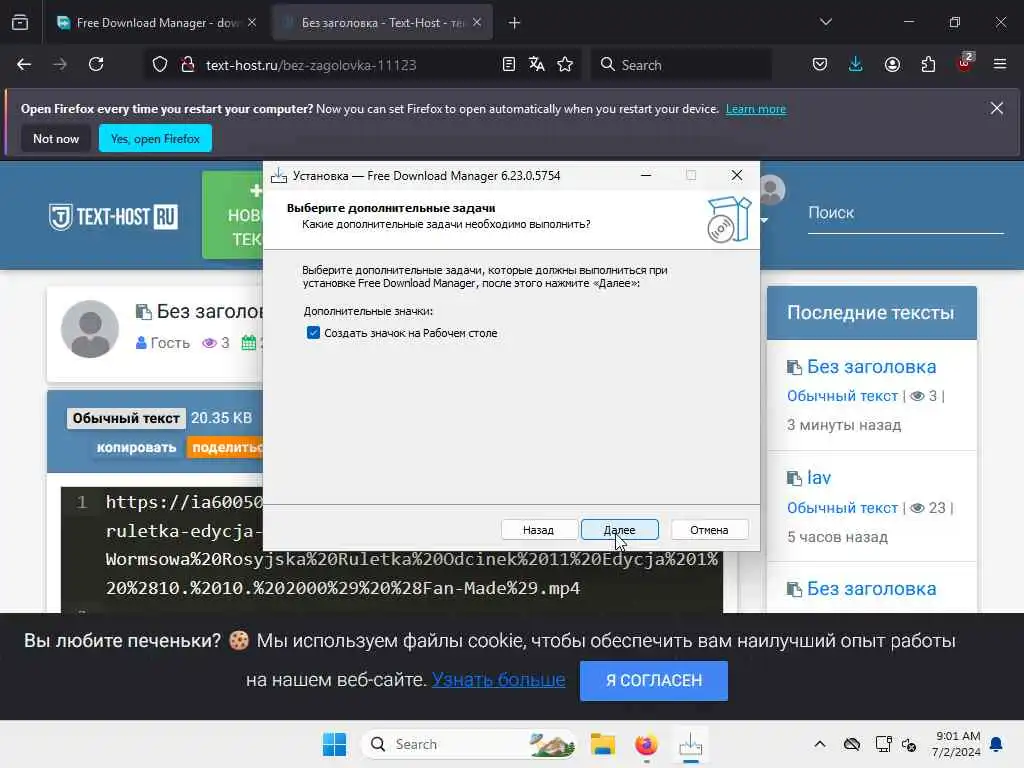This screenshot has width=1024, height=768.
Task: Go back in Firefox history
Action: (x=24, y=65)
